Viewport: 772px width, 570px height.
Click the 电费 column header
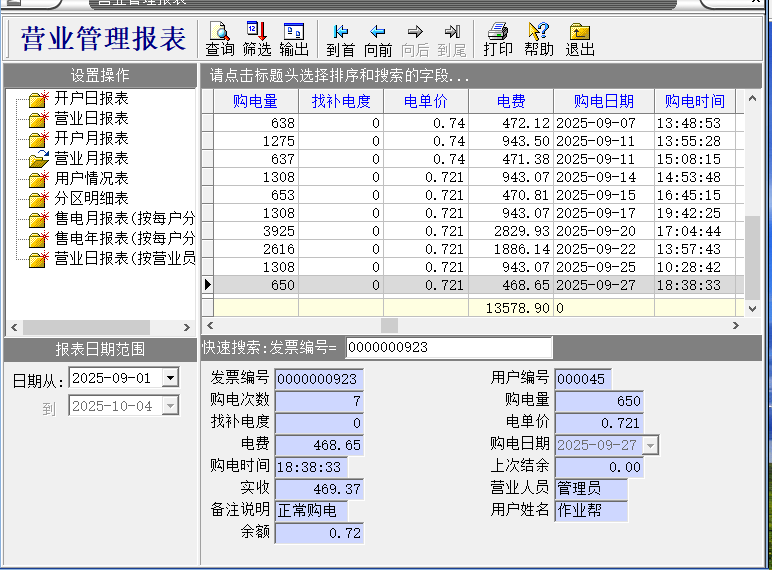511,101
